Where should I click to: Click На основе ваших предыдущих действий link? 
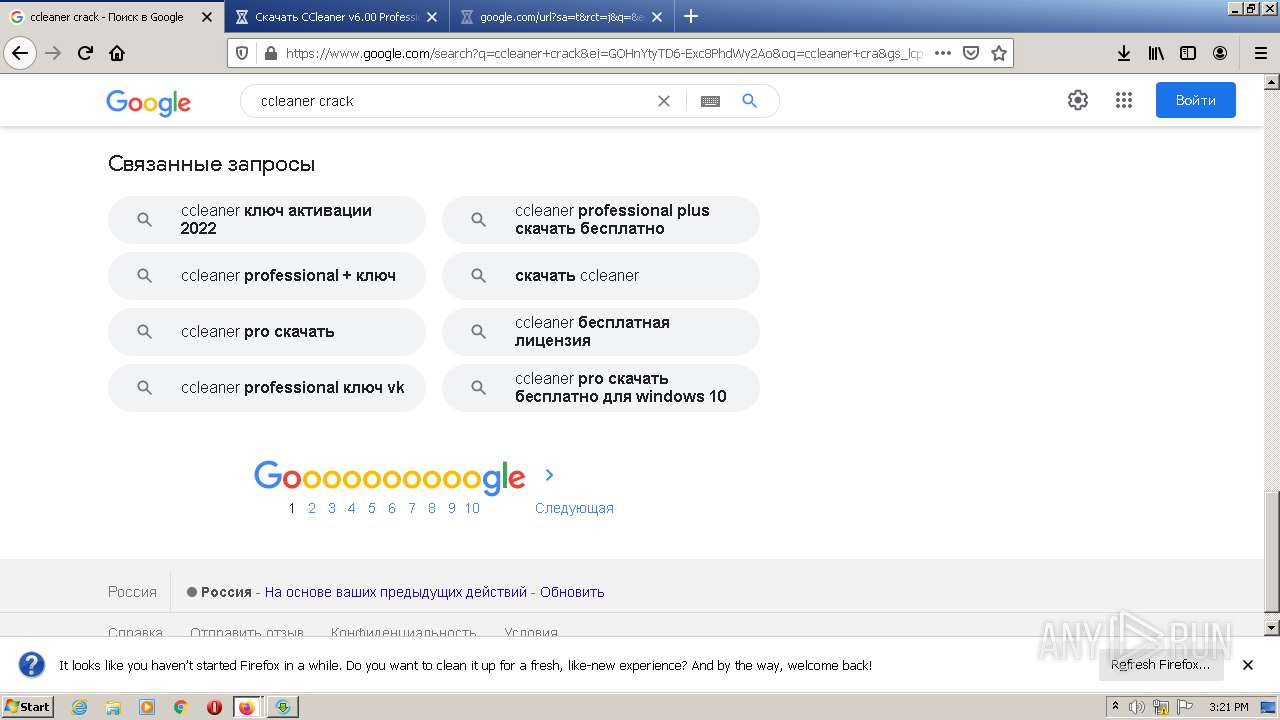[395, 592]
